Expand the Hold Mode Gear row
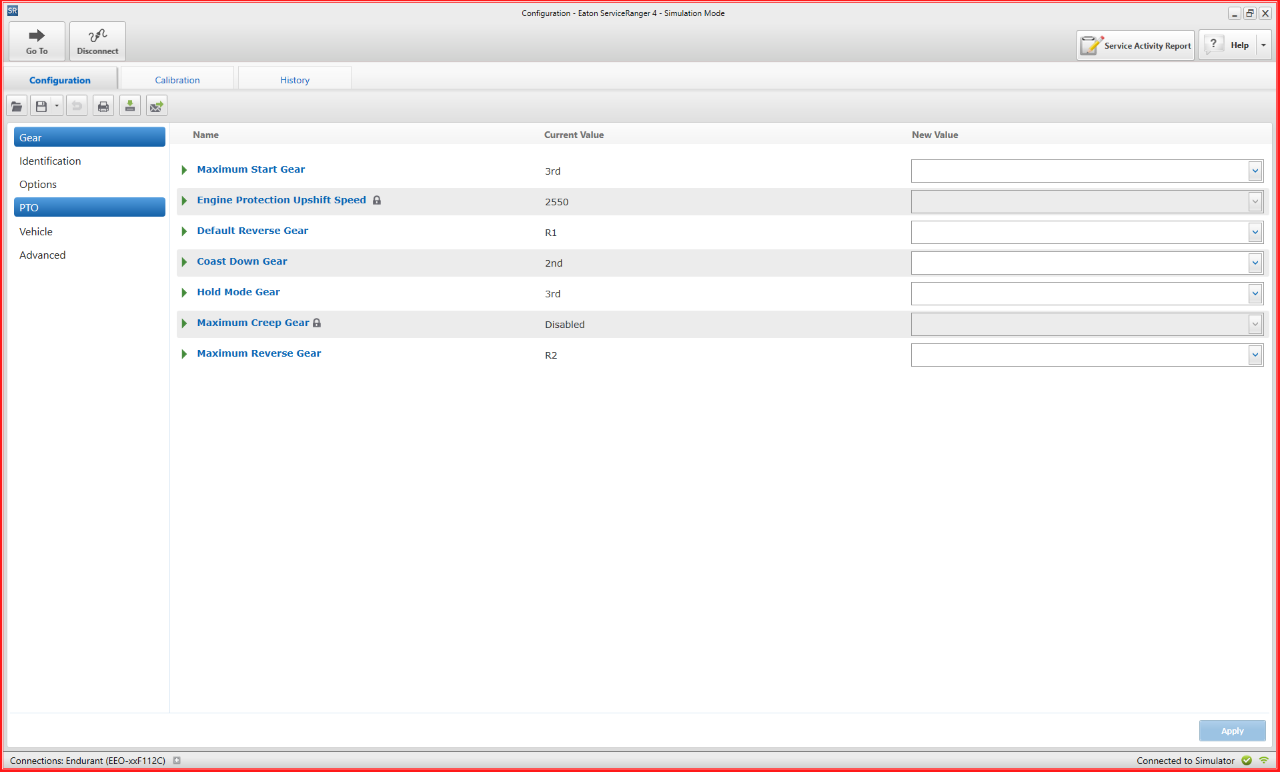 [x=184, y=293]
